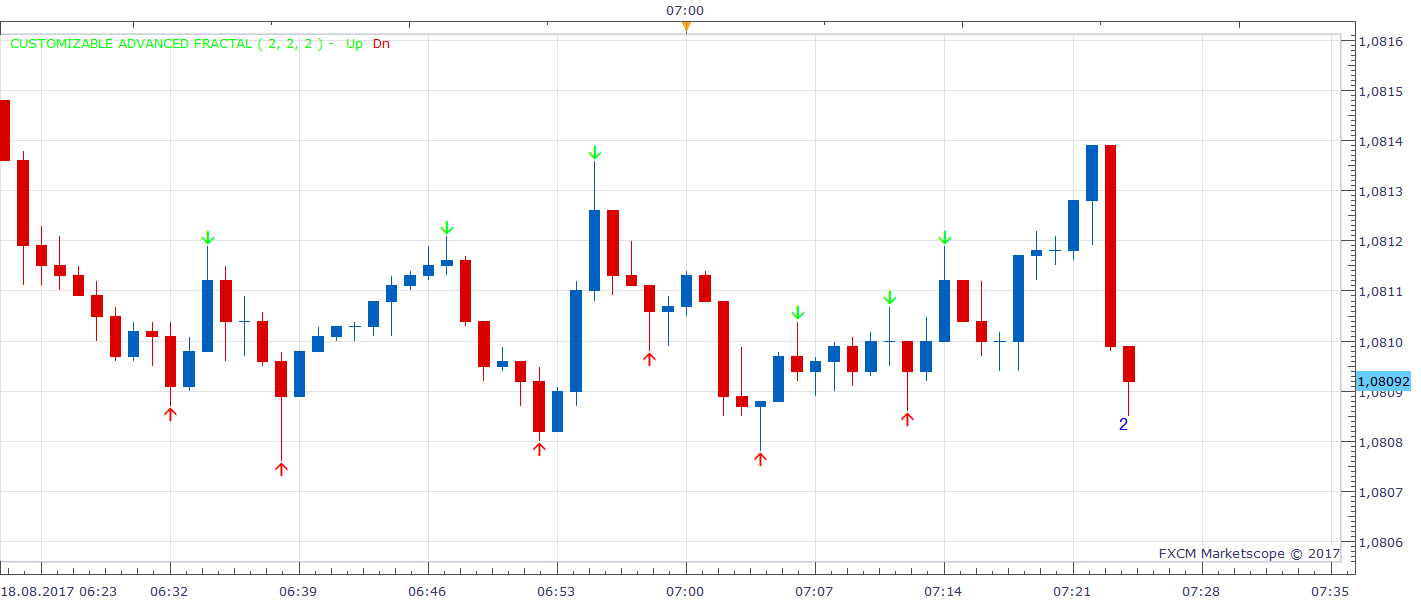Click the orange triangle marker under top 07:00
Image resolution: width=1421 pixels, height=604 pixels.
686,27
